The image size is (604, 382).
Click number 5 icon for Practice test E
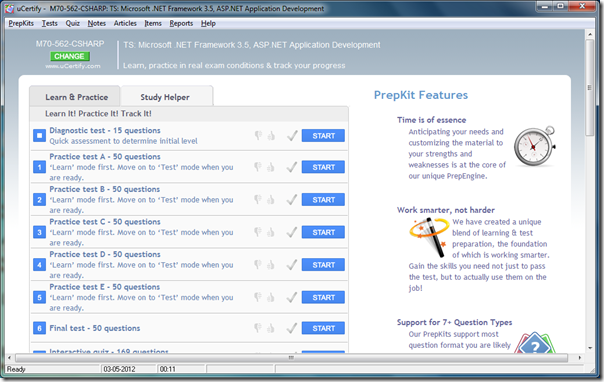click(x=39, y=297)
